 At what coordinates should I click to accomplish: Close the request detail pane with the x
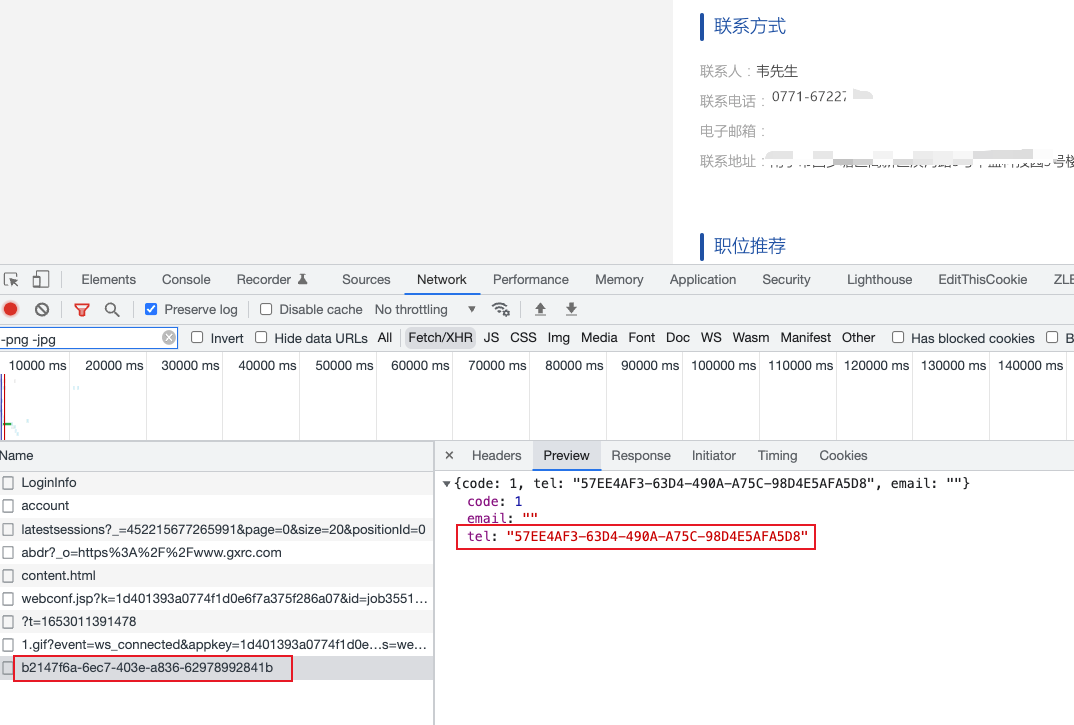point(449,456)
